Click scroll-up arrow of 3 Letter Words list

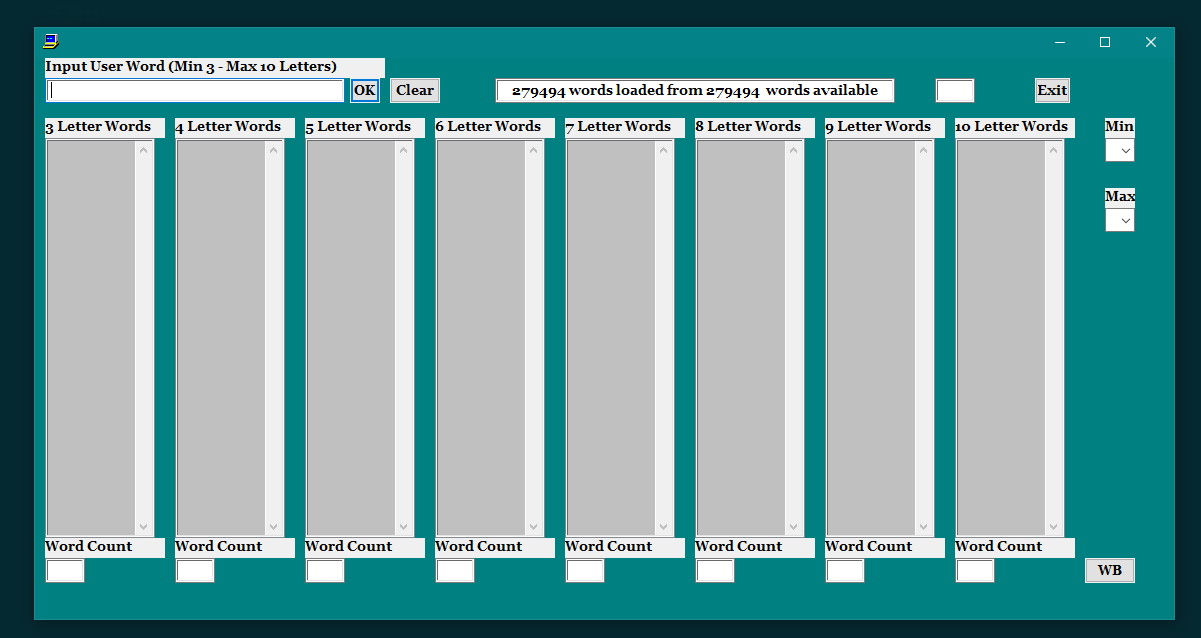click(x=144, y=150)
